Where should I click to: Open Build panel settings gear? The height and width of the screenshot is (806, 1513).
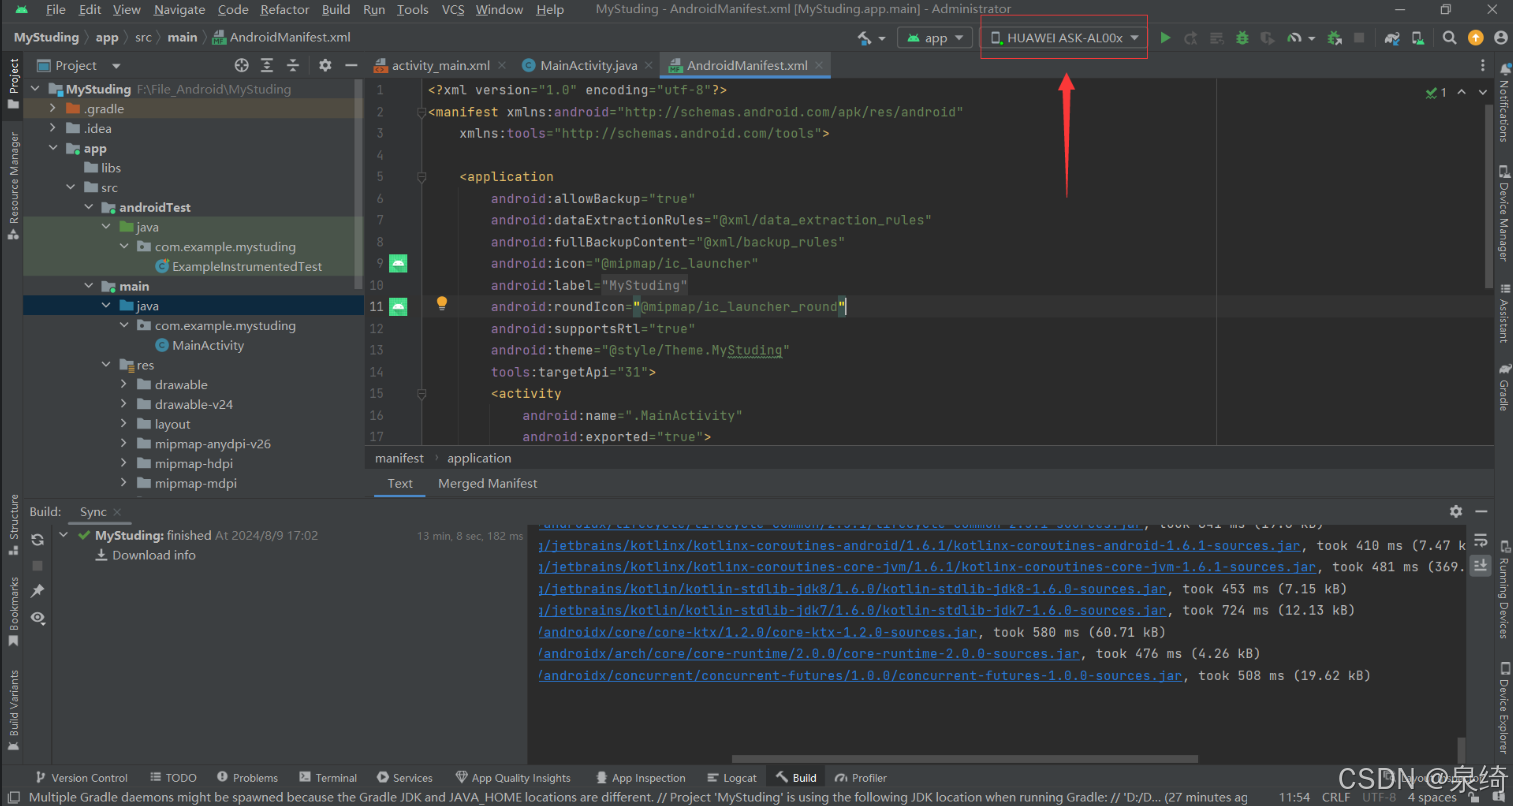coord(1456,511)
